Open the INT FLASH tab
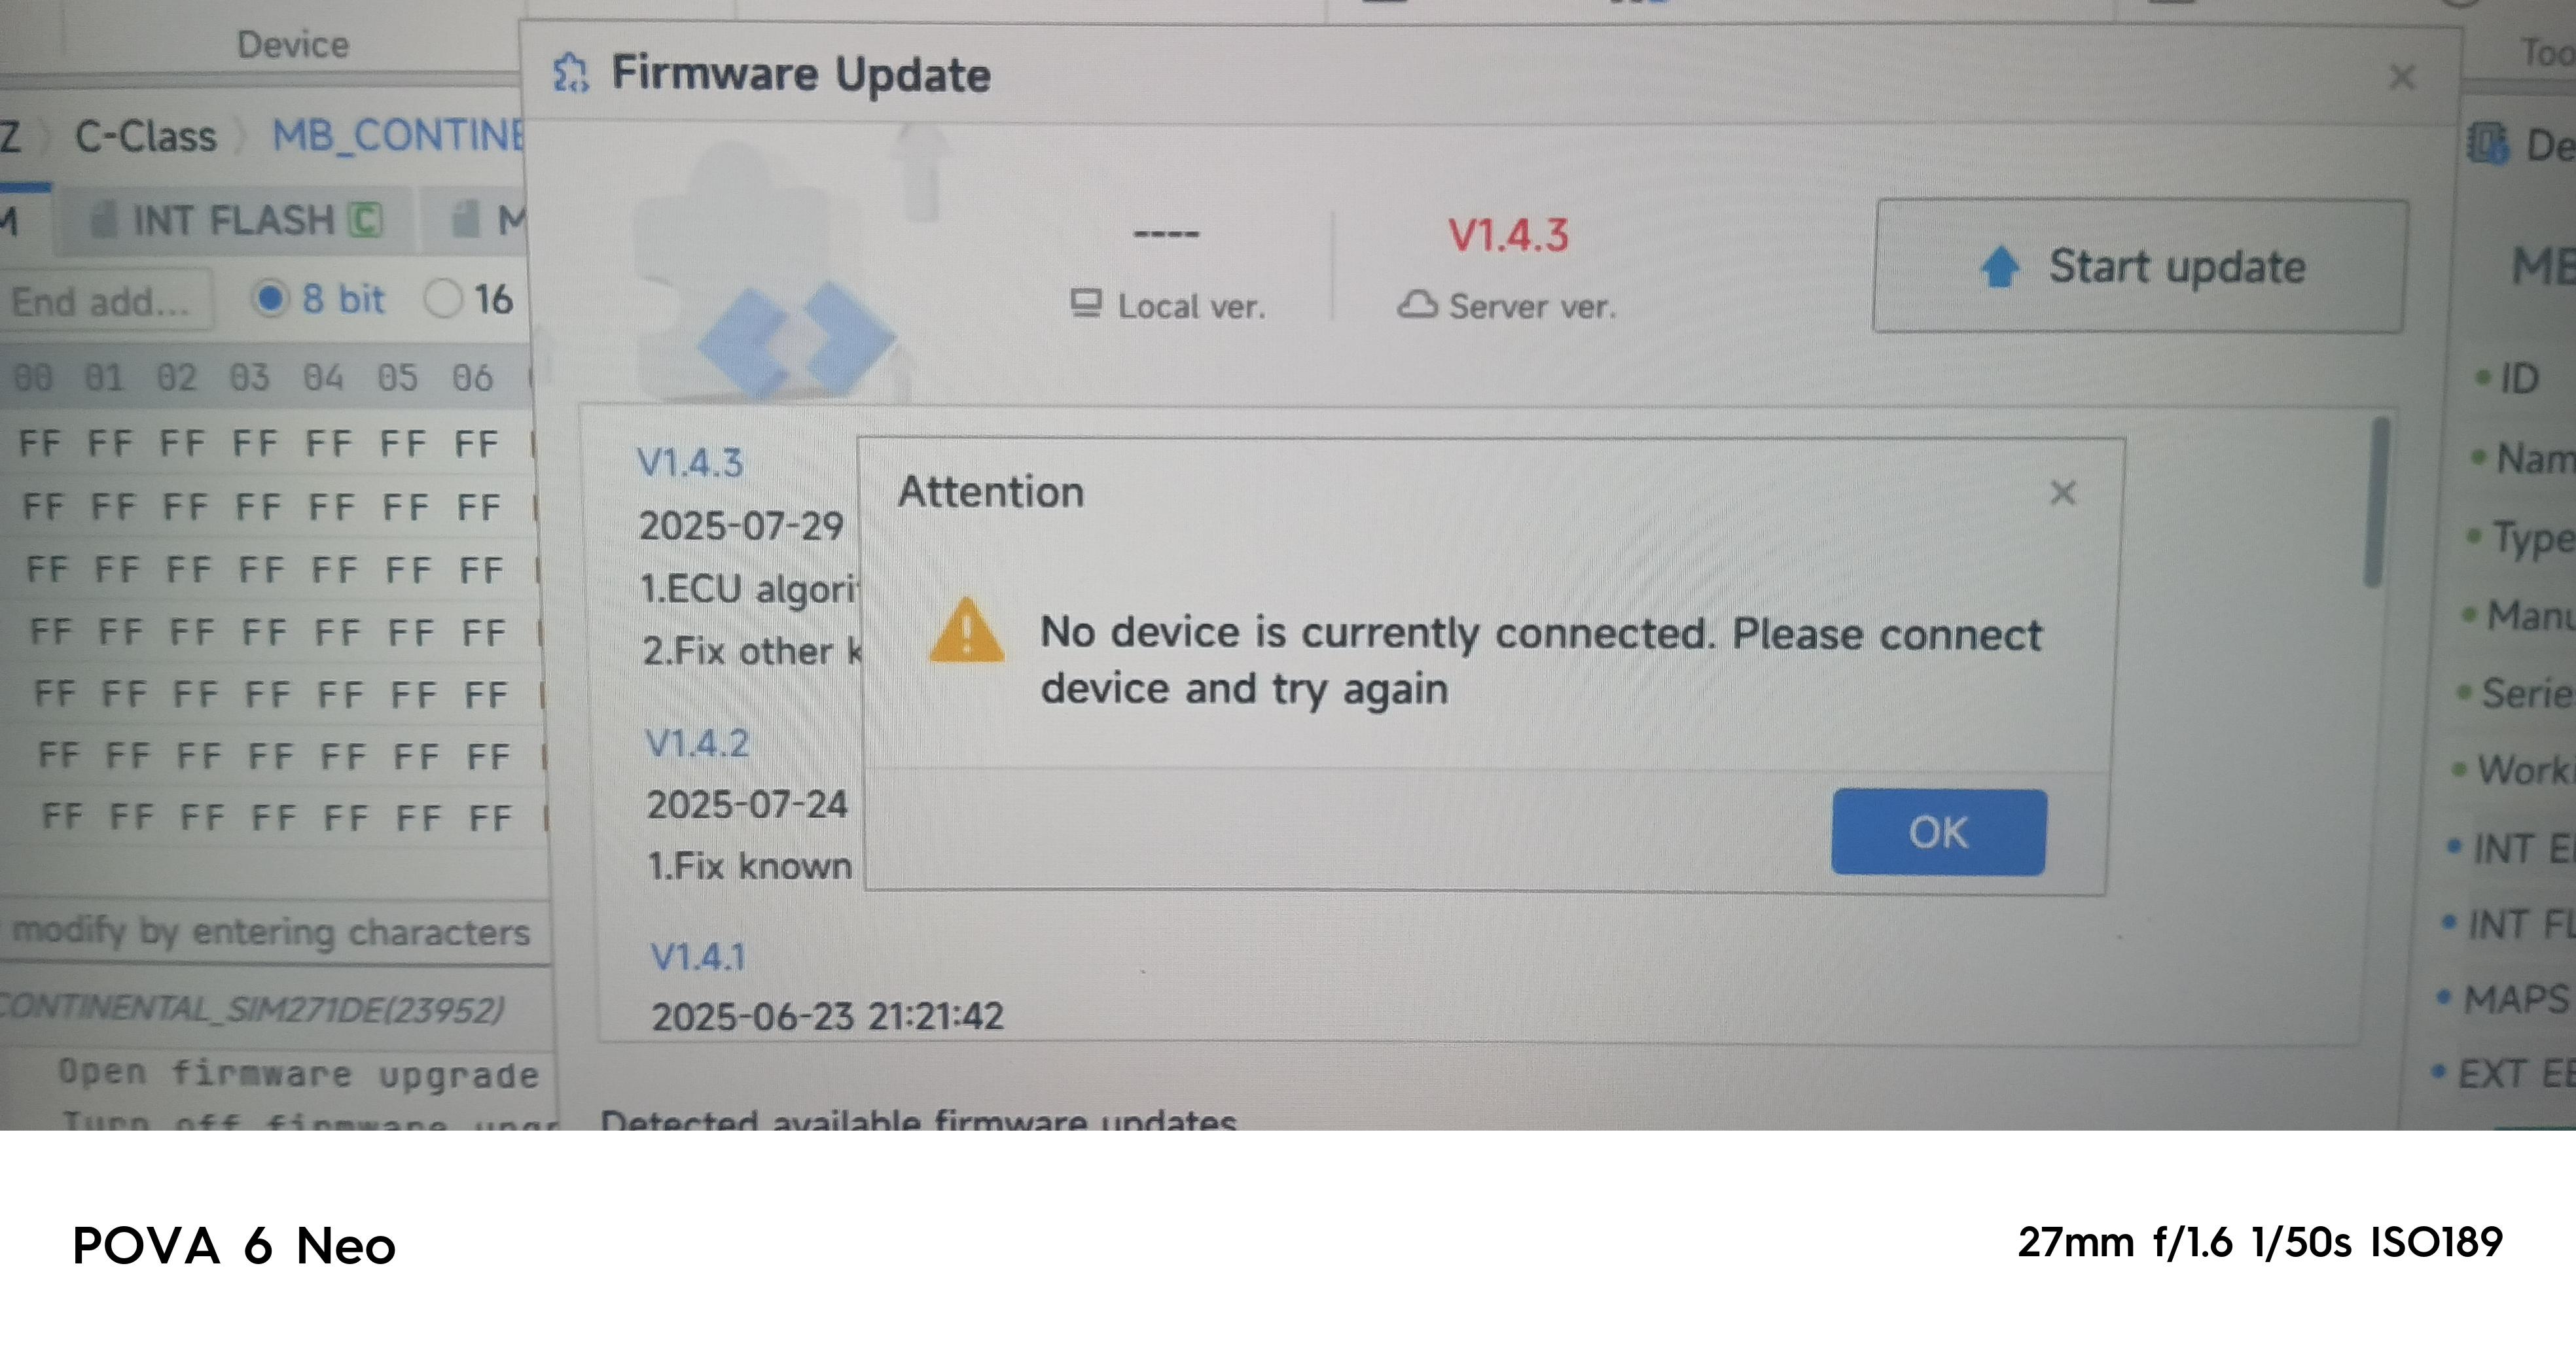Screen dimensions: 2576x1357 236,221
